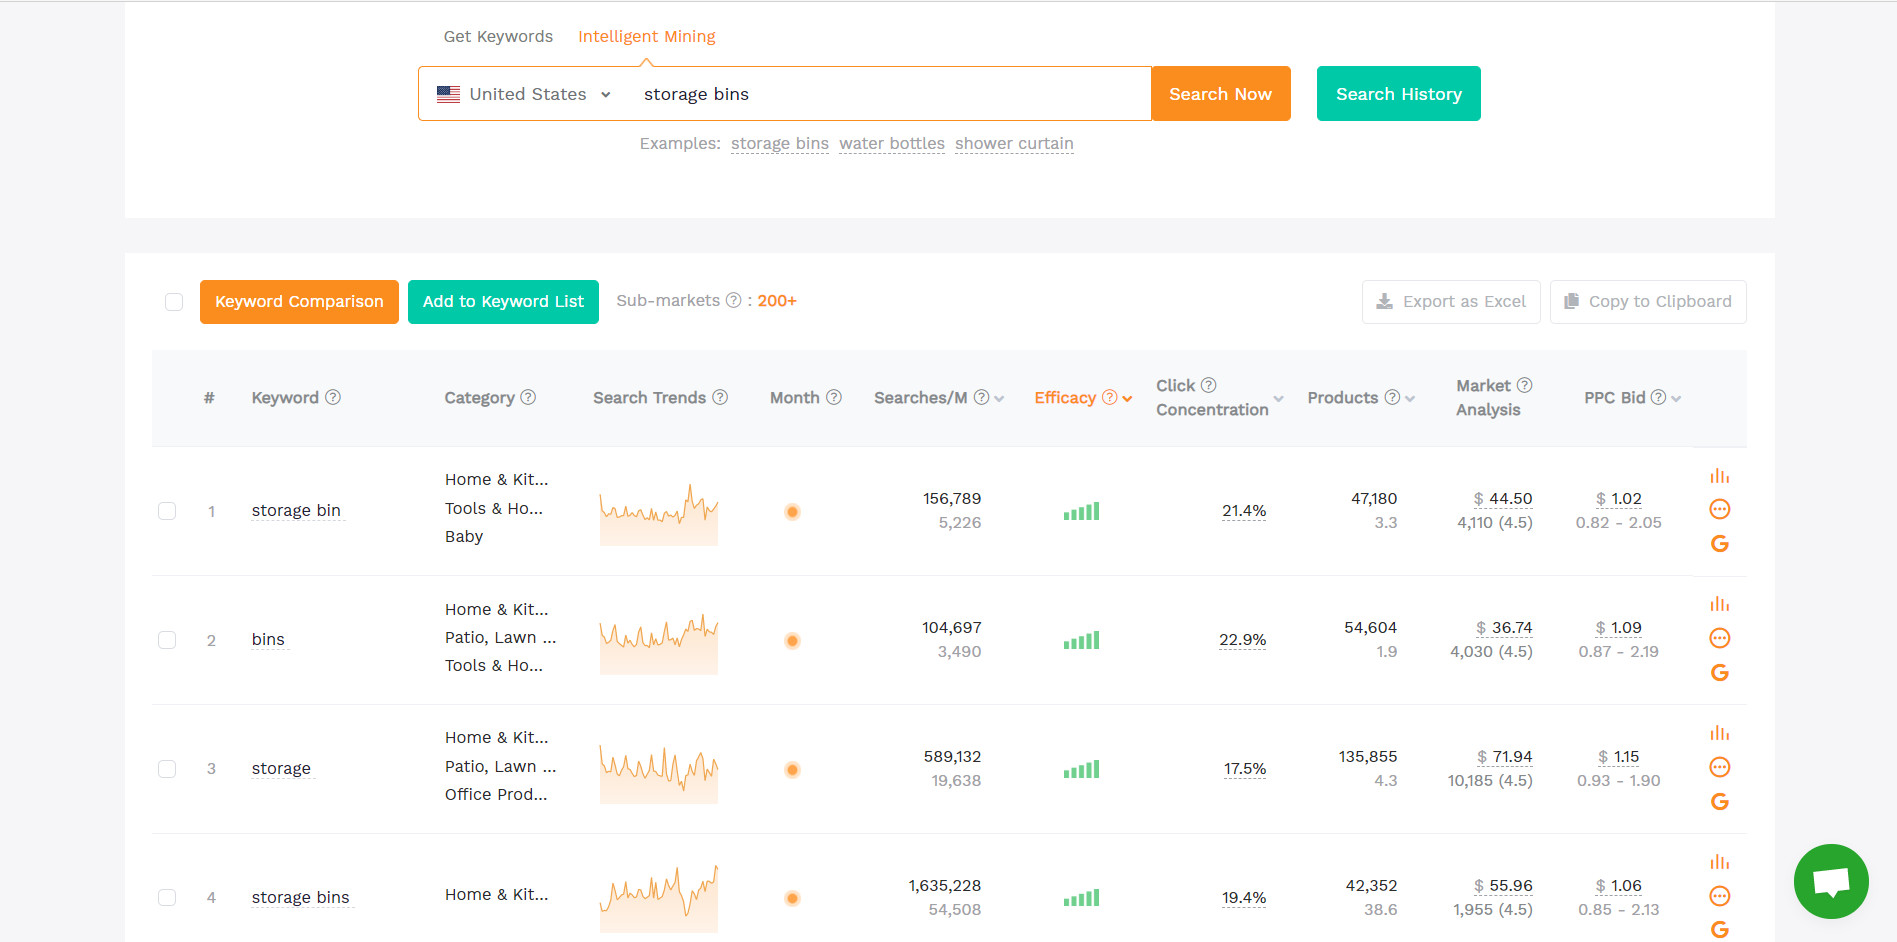Viewport: 1897px width, 942px height.
Task: Click the Google icon in storage bin row
Action: (x=1719, y=543)
